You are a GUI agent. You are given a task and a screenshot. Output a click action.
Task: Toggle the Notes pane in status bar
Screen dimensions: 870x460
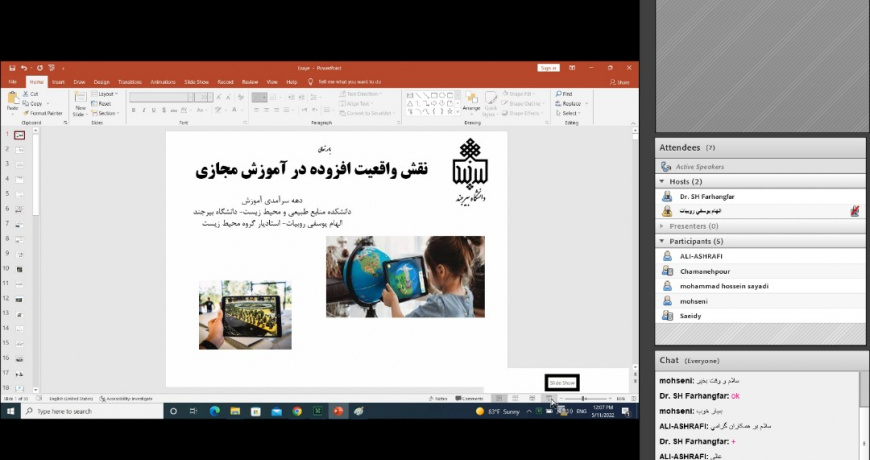point(438,398)
